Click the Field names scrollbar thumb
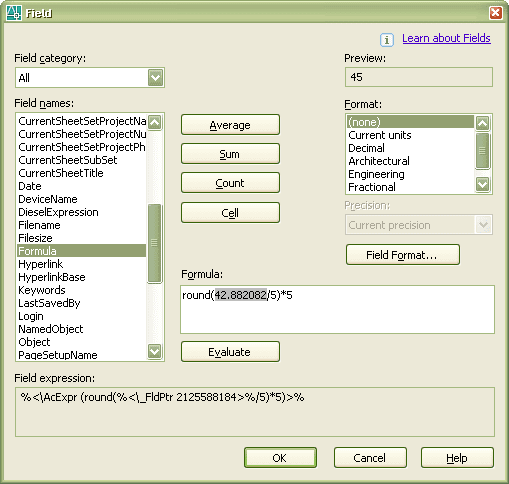Screen dimensions: 509x484 coord(154,243)
